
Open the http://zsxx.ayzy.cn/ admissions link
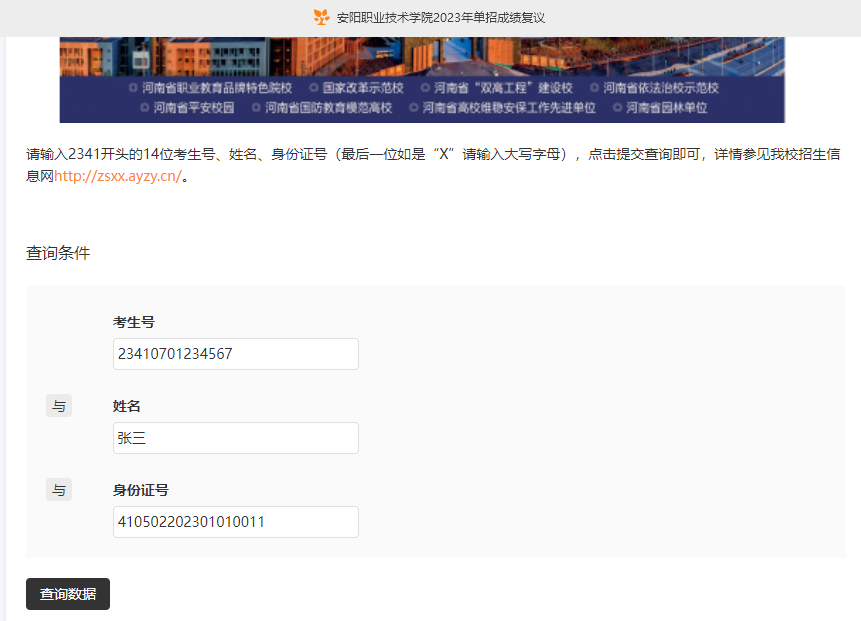tap(118, 176)
